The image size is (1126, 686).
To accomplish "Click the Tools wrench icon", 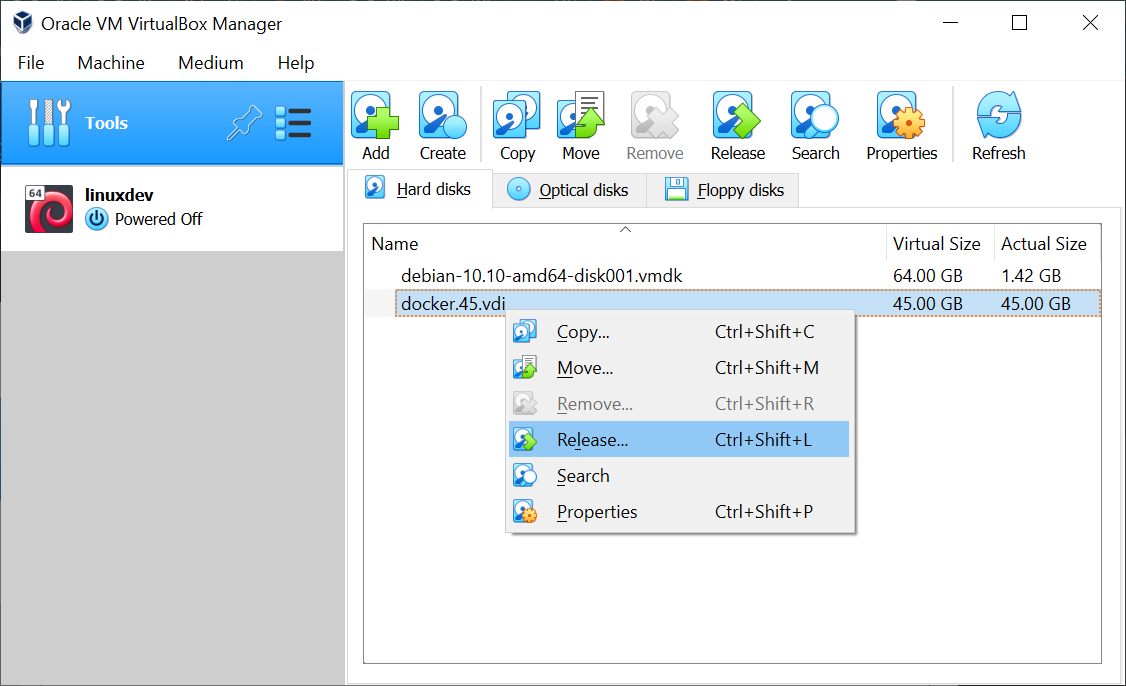I will [x=49, y=123].
